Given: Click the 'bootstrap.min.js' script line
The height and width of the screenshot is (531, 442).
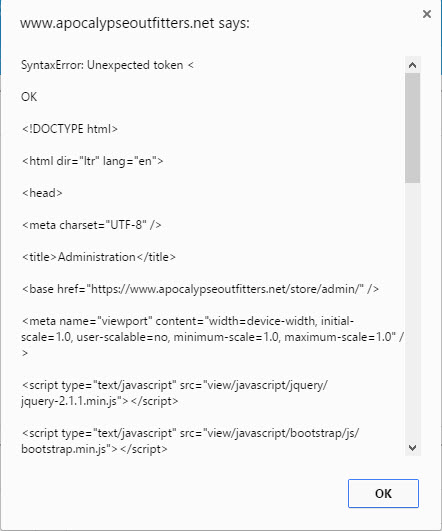Looking at the screenshot, I should click(190, 441).
